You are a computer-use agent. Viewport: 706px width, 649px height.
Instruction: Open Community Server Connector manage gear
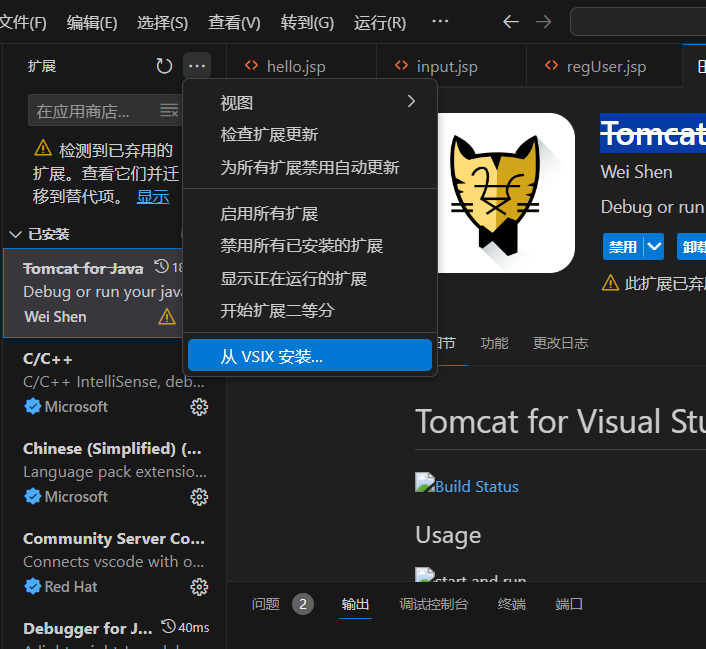coord(199,587)
